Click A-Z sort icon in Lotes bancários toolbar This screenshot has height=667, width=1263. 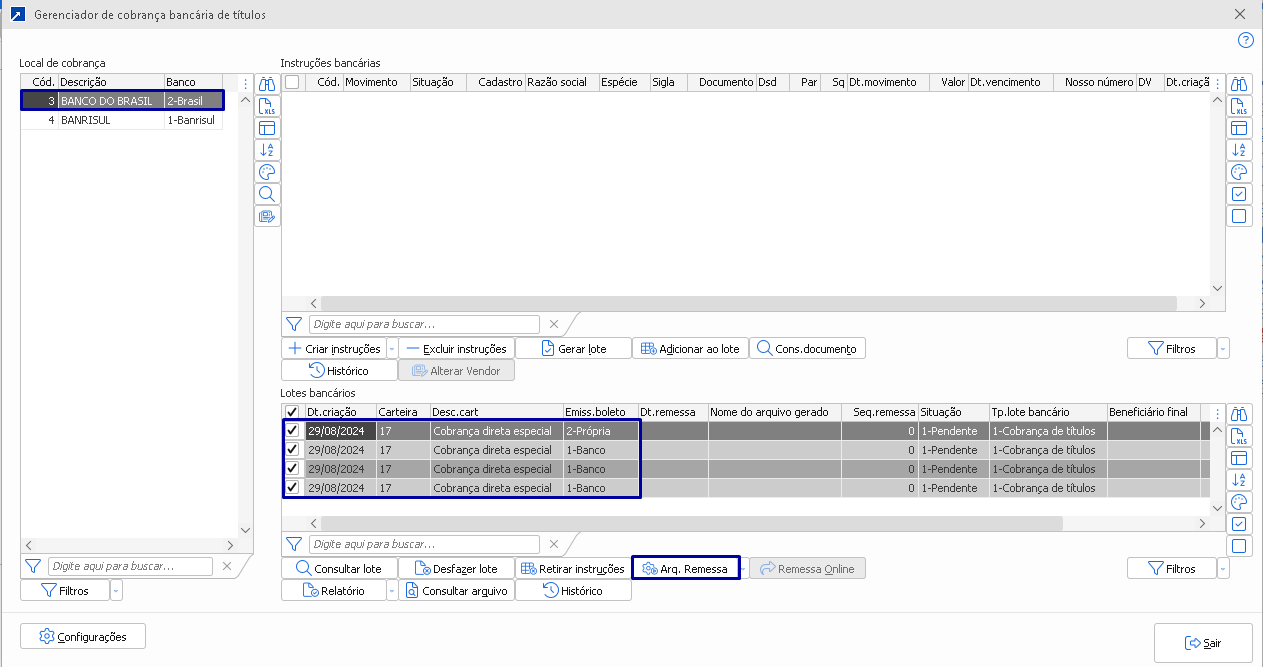pos(1239,480)
